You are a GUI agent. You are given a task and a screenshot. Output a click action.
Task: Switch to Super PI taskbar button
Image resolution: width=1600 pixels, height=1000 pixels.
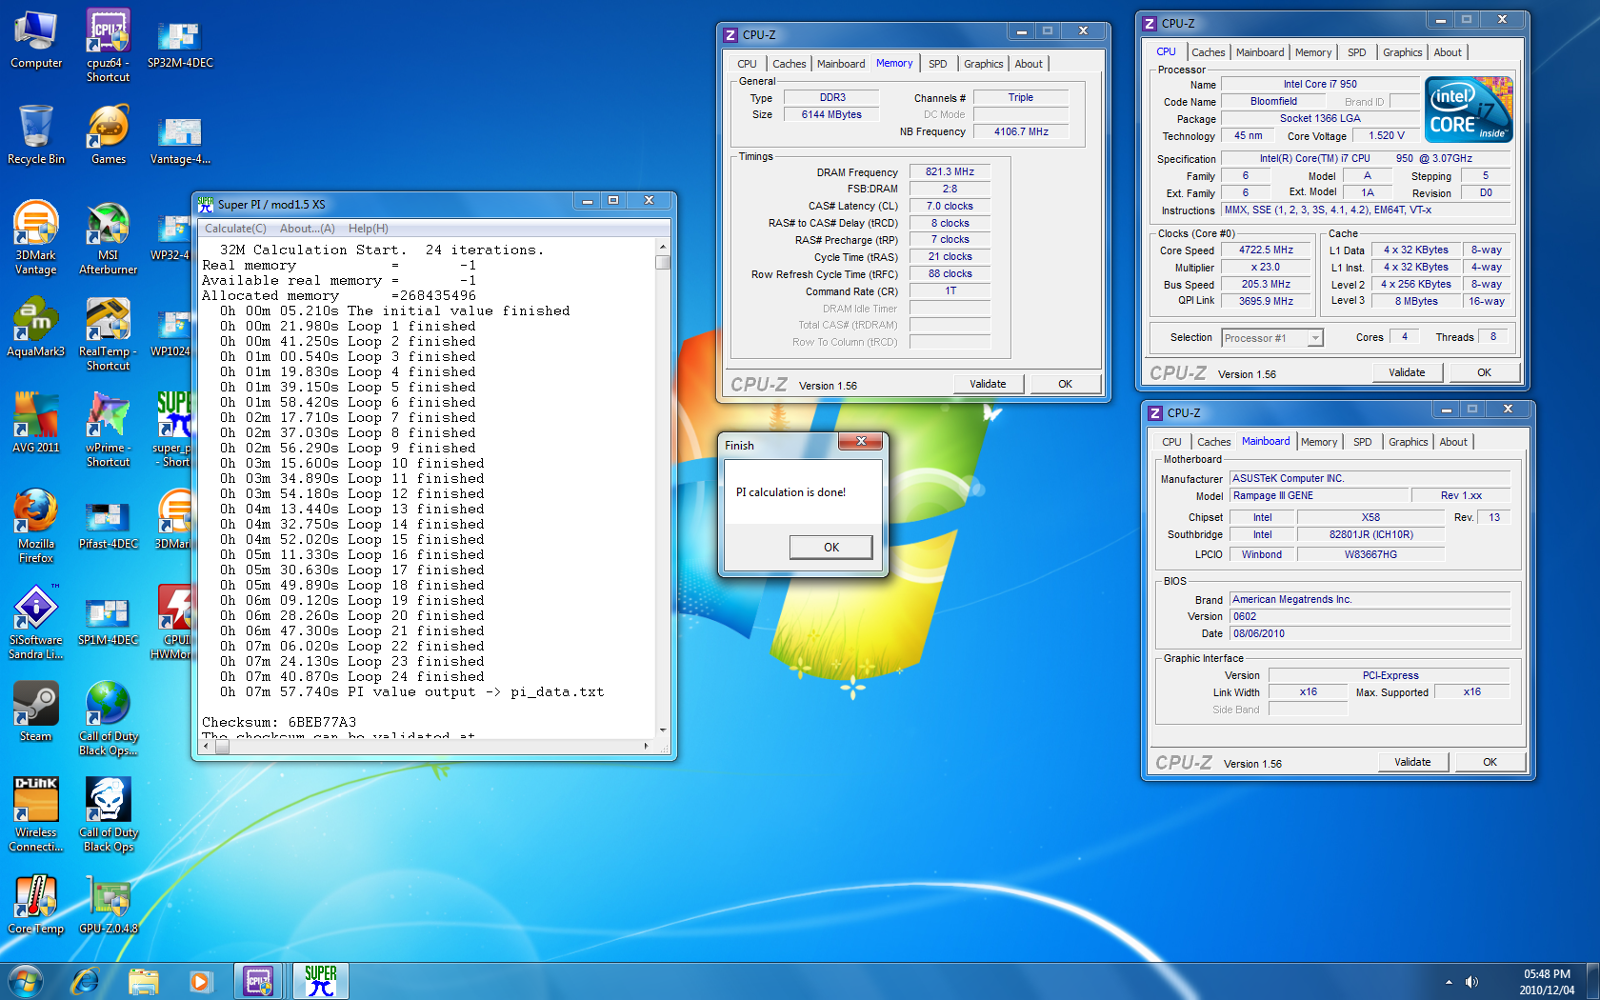[x=320, y=981]
